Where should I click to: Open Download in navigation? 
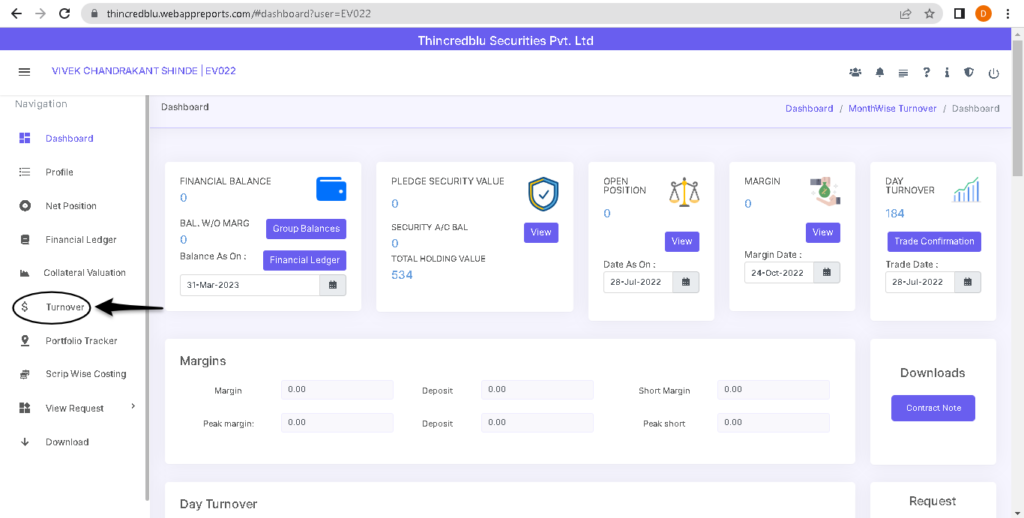pos(67,442)
